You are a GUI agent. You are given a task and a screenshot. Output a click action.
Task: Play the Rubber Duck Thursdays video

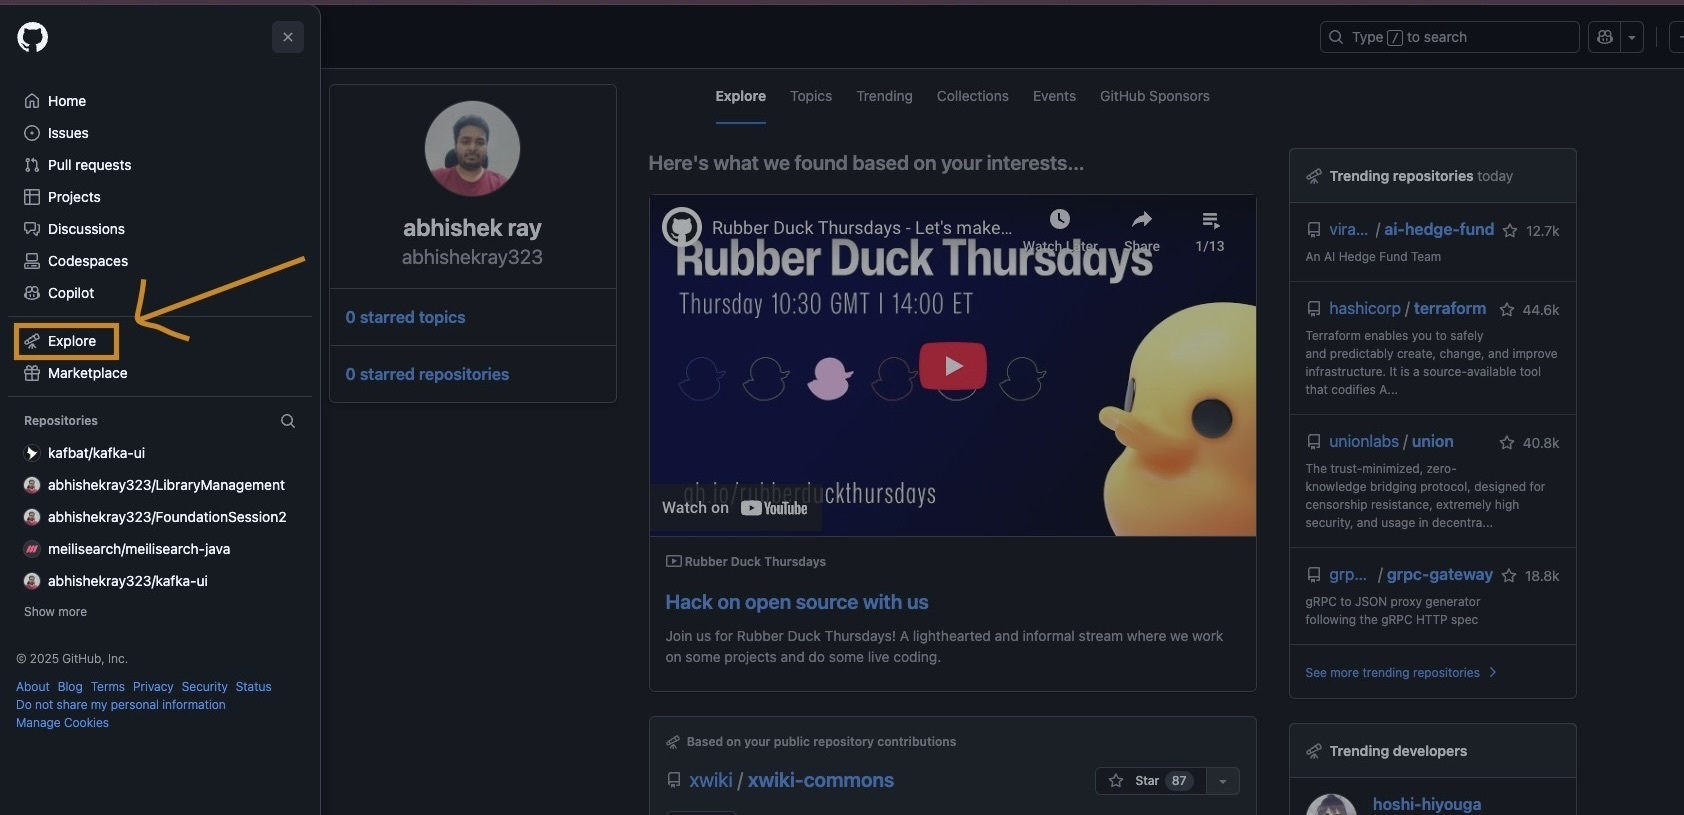tap(953, 366)
